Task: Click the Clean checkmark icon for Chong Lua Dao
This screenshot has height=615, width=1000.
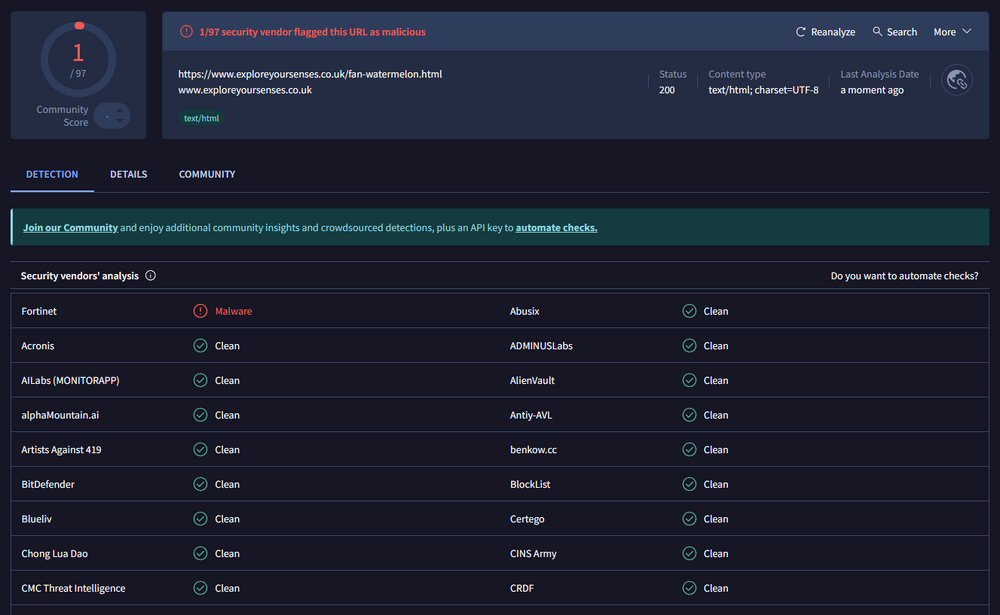Action: (x=200, y=554)
